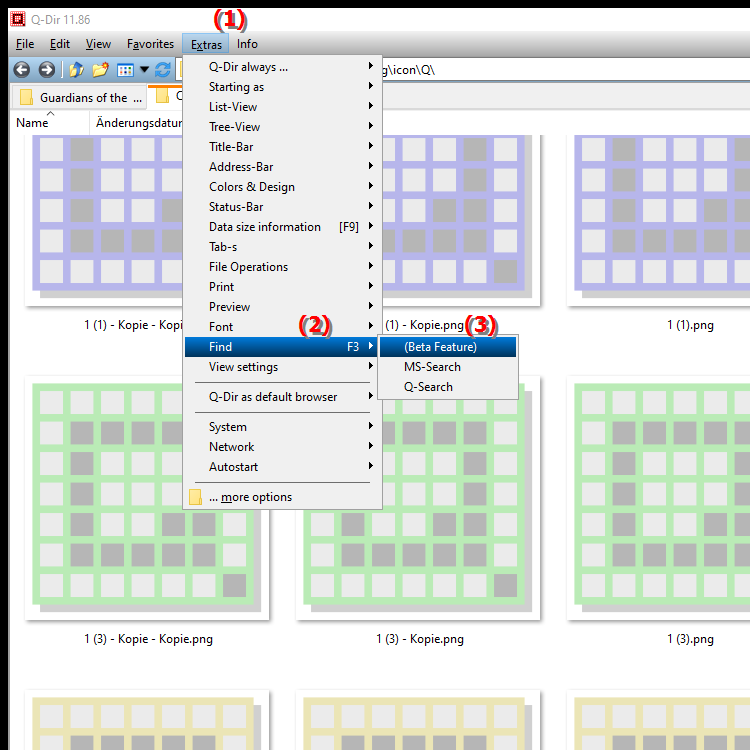
Task: Click the Q-Dir application logo icon
Action: pyautogui.click(x=18, y=19)
